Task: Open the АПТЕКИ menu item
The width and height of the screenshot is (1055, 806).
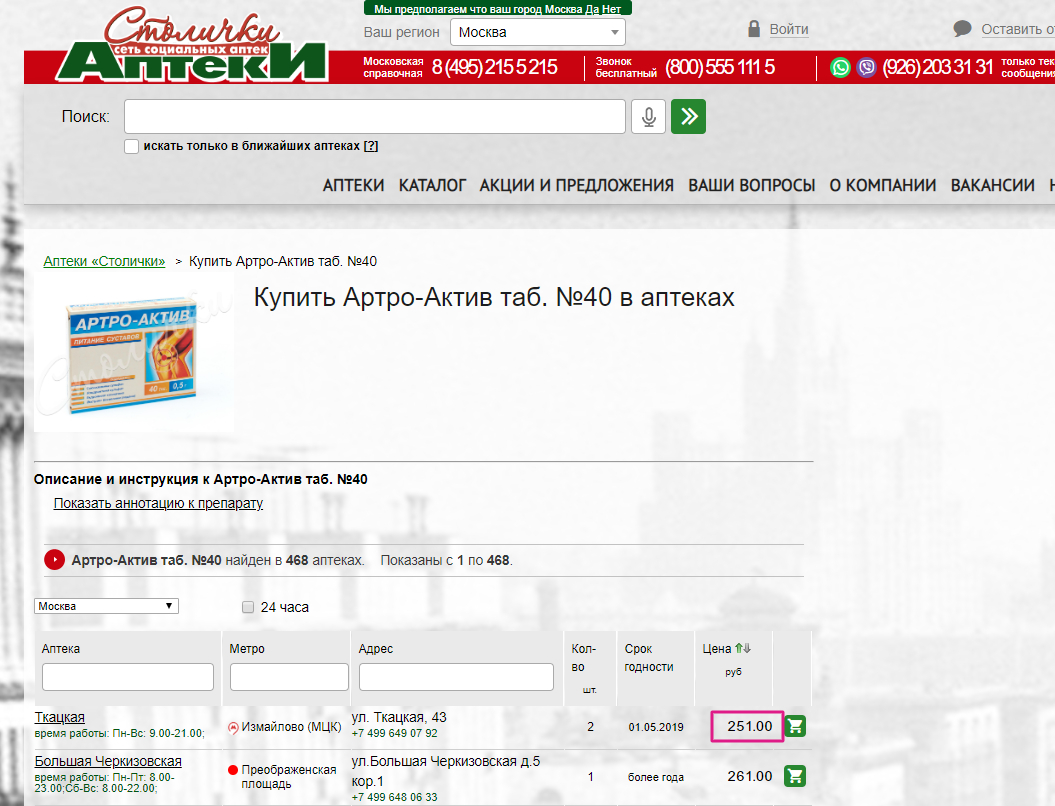Action: point(353,185)
